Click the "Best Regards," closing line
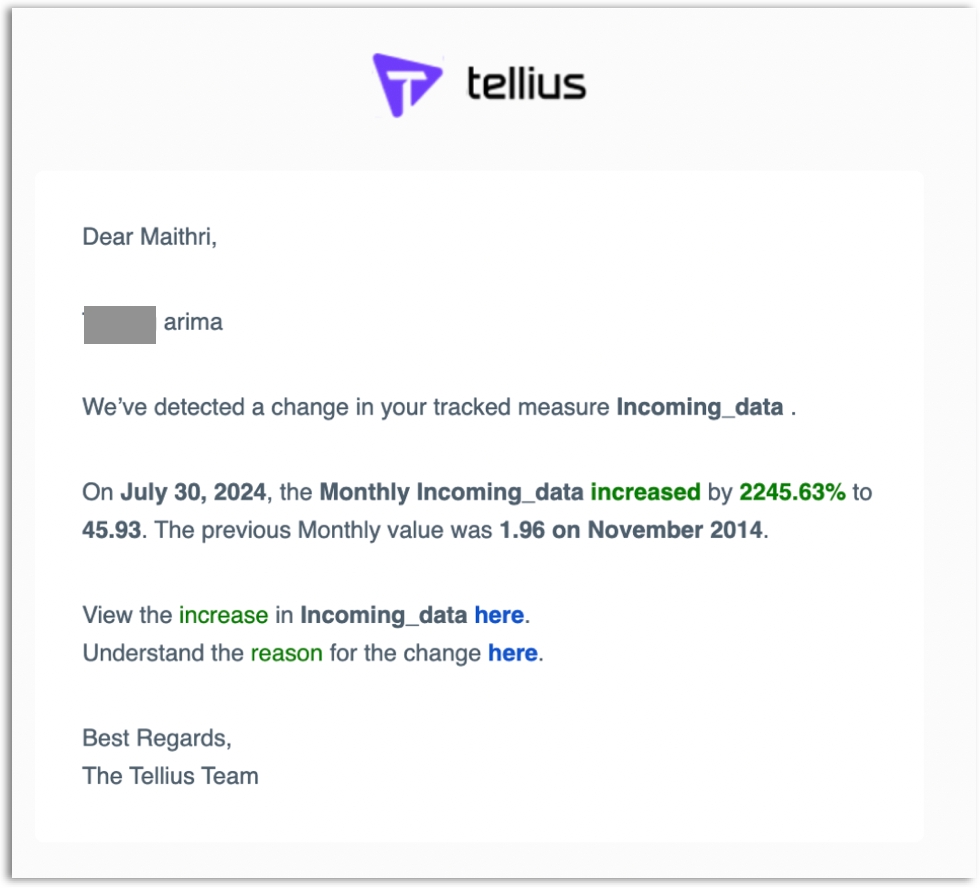This screenshot has height=888, width=980. [x=156, y=738]
